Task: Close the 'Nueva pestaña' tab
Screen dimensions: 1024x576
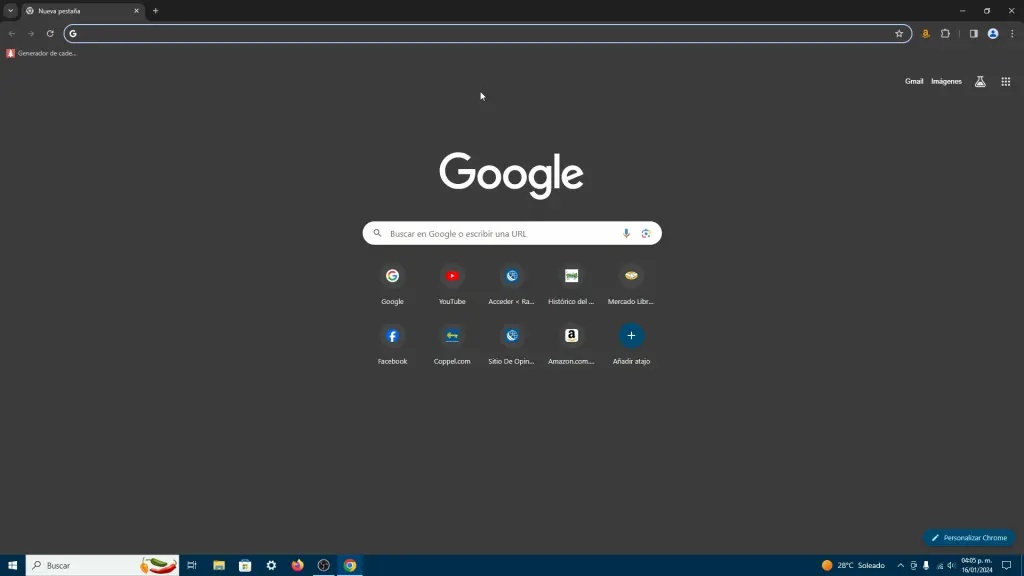Action: pyautogui.click(x=136, y=10)
